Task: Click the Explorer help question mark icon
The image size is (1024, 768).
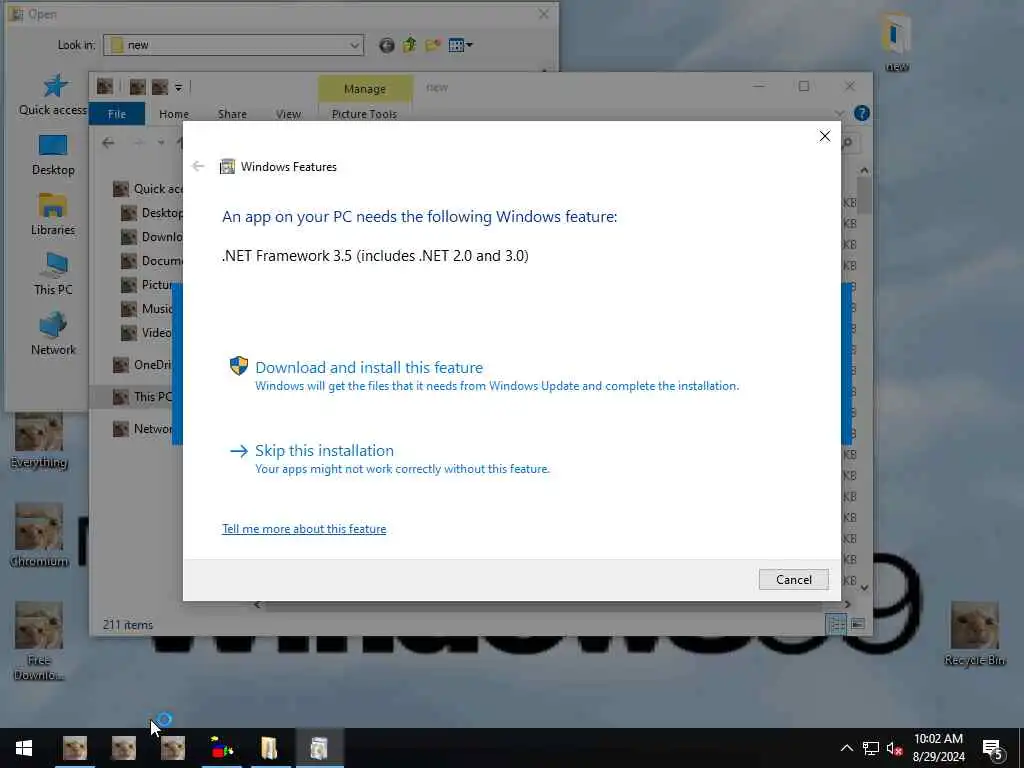Action: pos(861,114)
